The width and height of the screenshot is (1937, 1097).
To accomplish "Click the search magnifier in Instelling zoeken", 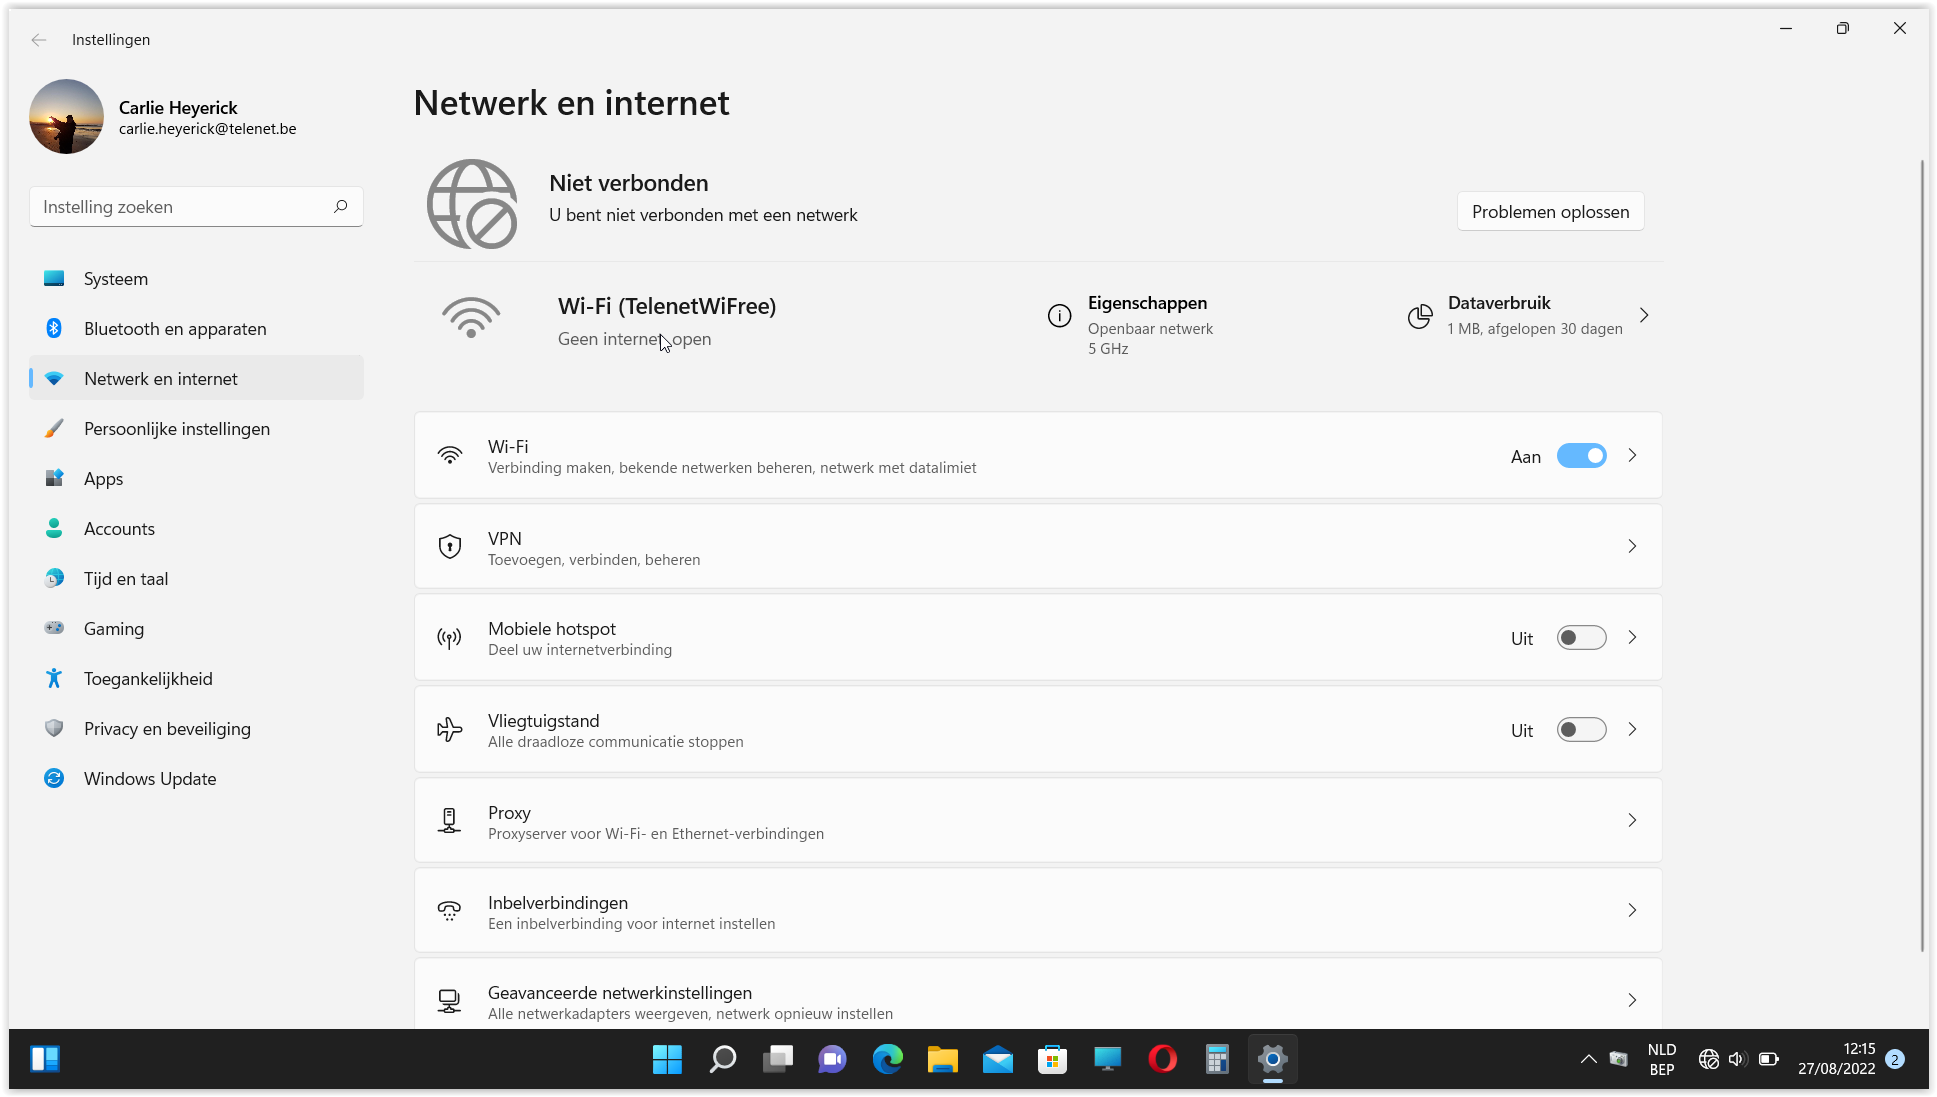I will click(340, 206).
